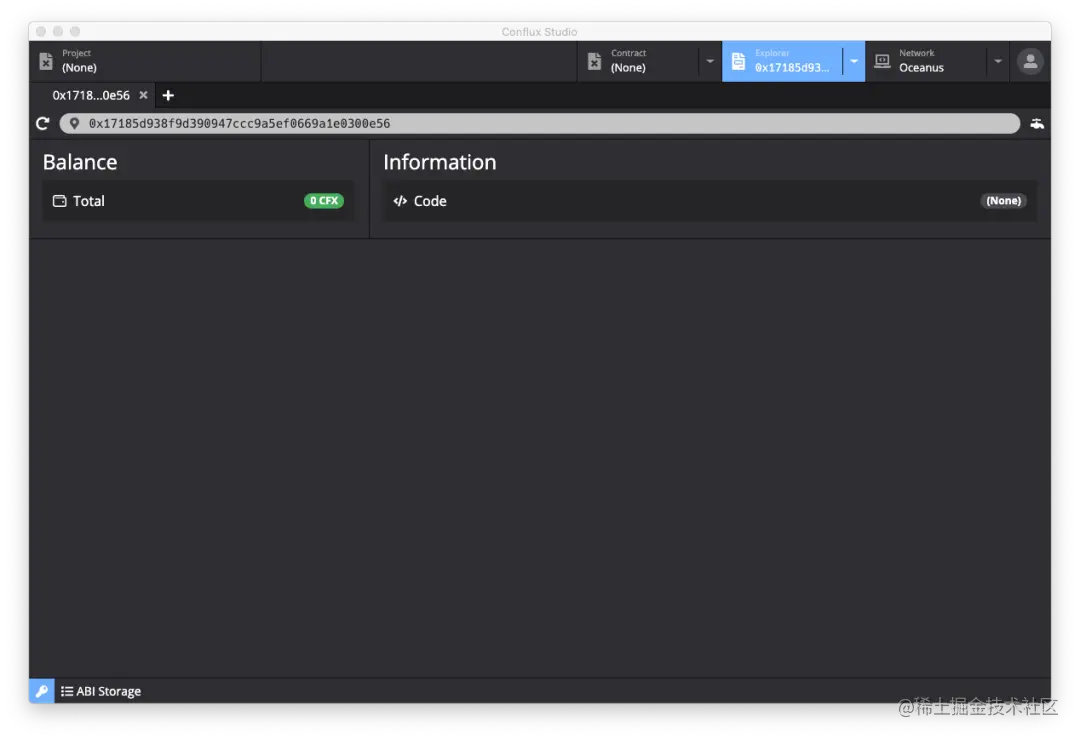
Task: Click the Explorer document icon
Action: [x=738, y=61]
